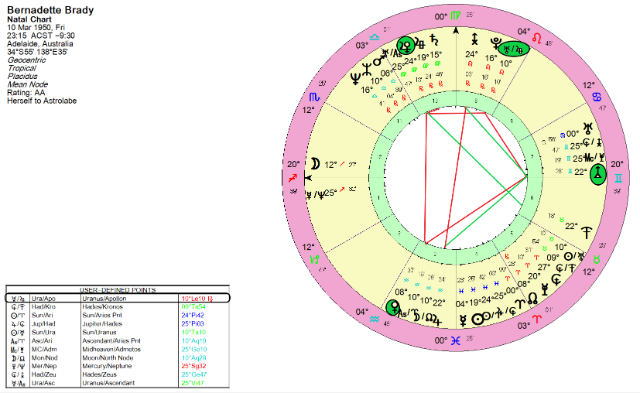Select the Aquarius glyph on the zodiac ring
This screenshot has height=393, width=640.
pos(374,319)
